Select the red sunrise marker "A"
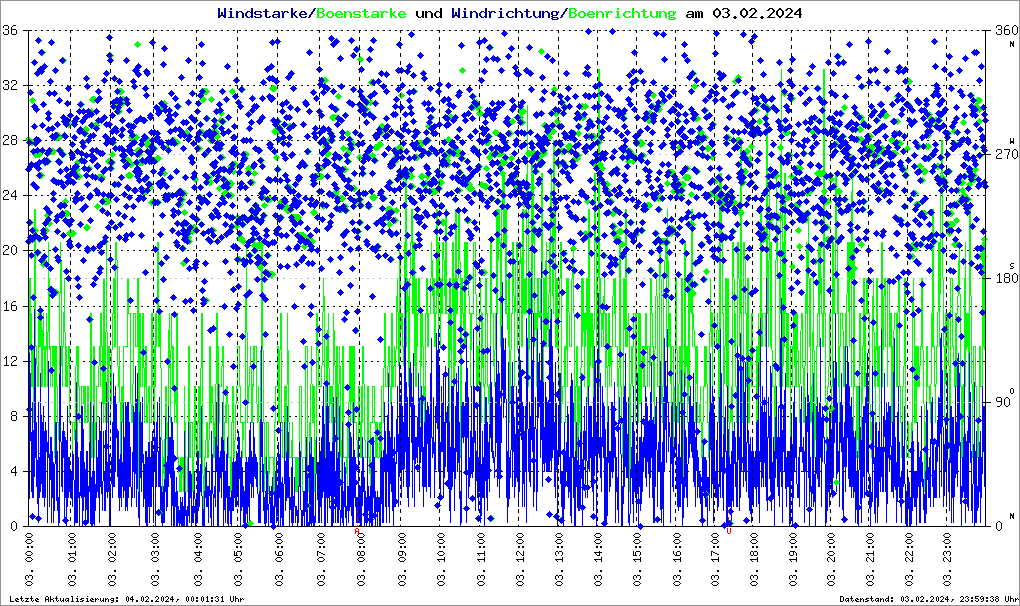The image size is (1020, 606). (x=356, y=531)
